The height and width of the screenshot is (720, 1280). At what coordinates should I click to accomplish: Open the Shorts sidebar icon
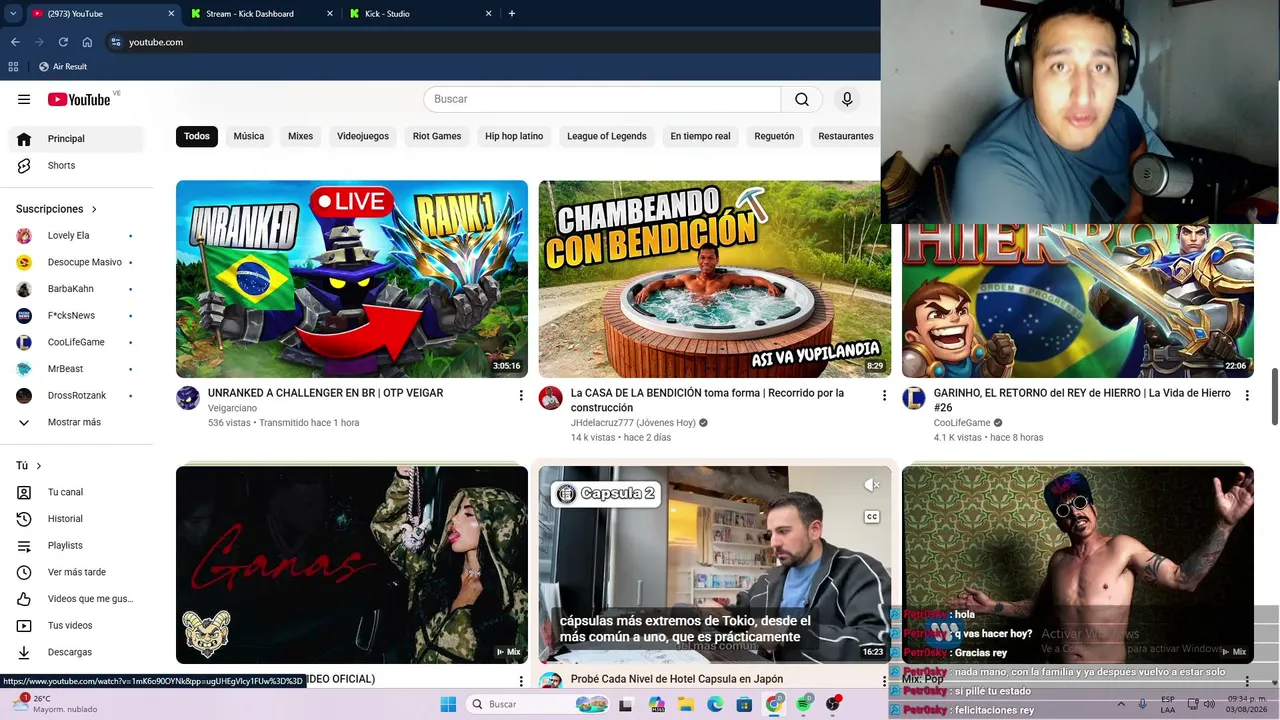[24, 165]
